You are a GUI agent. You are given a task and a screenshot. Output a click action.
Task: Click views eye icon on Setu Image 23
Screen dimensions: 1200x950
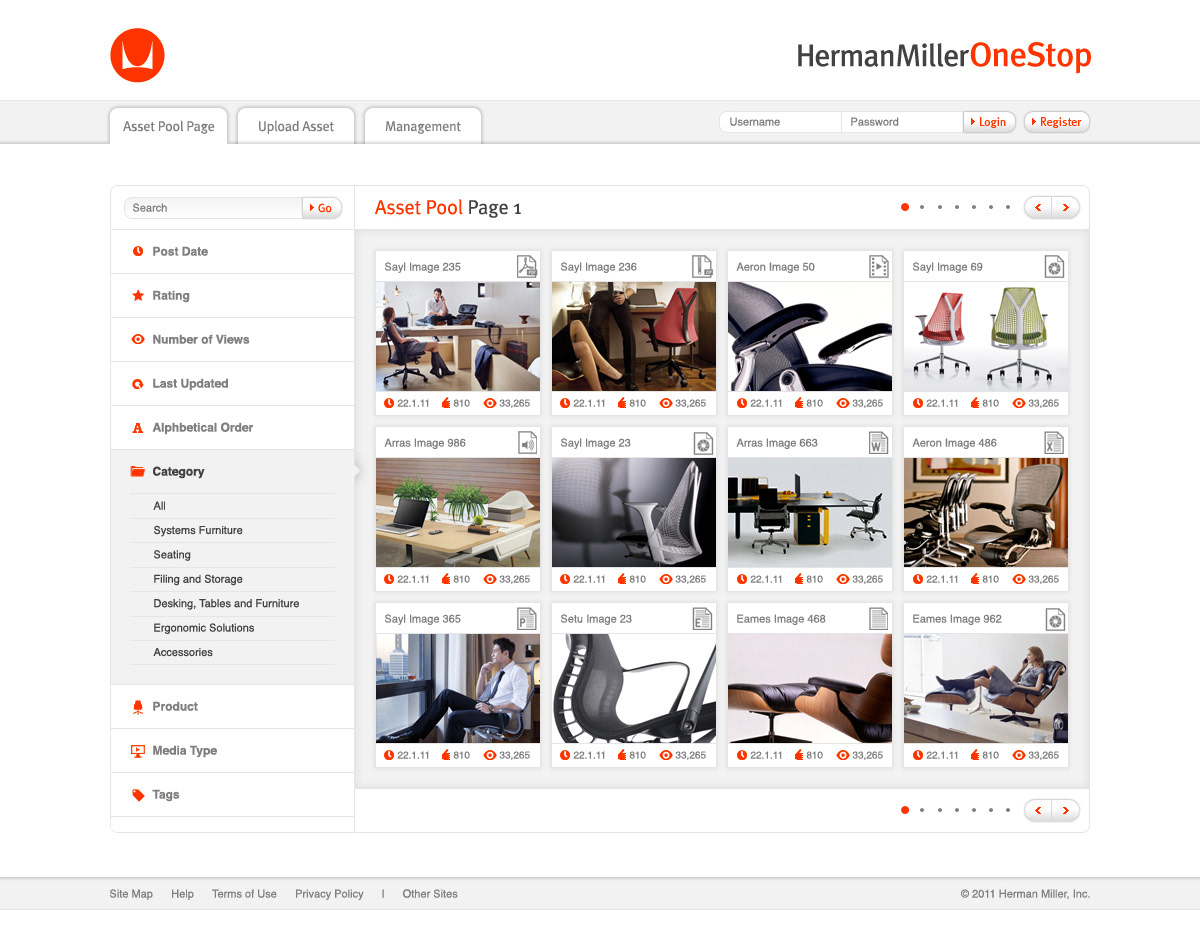[x=667, y=755]
